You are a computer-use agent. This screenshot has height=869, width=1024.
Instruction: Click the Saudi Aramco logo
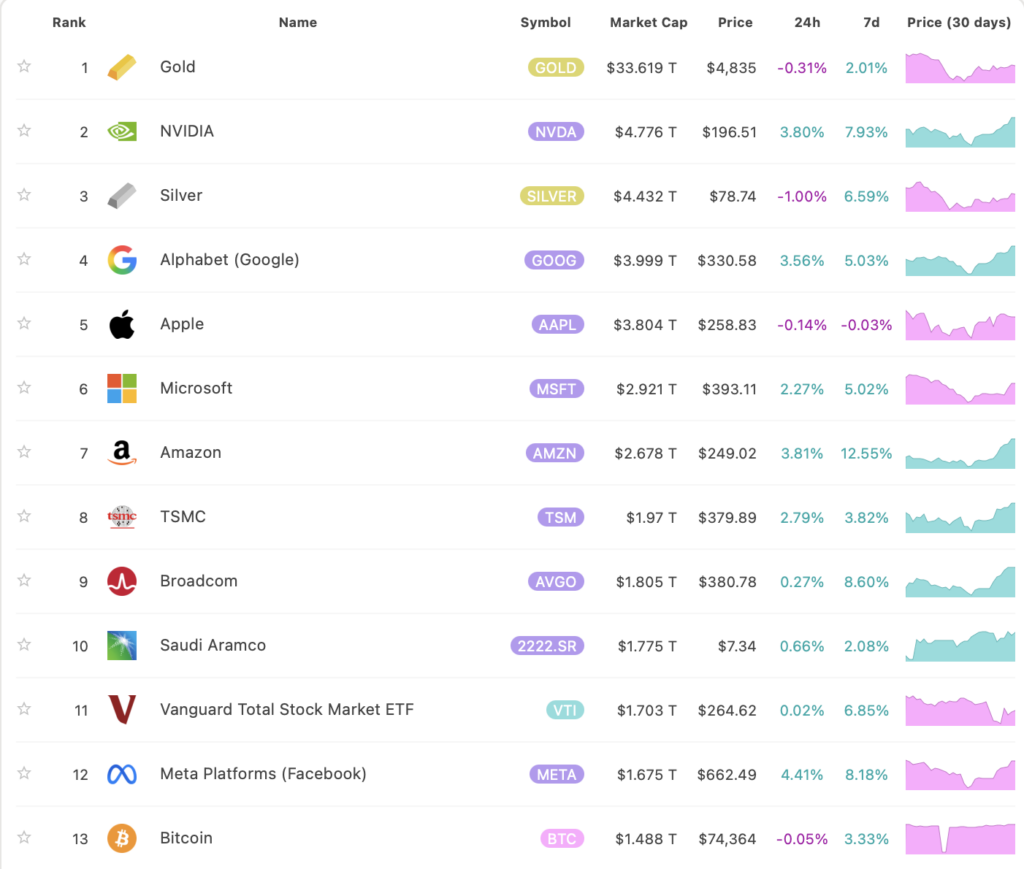[121, 646]
